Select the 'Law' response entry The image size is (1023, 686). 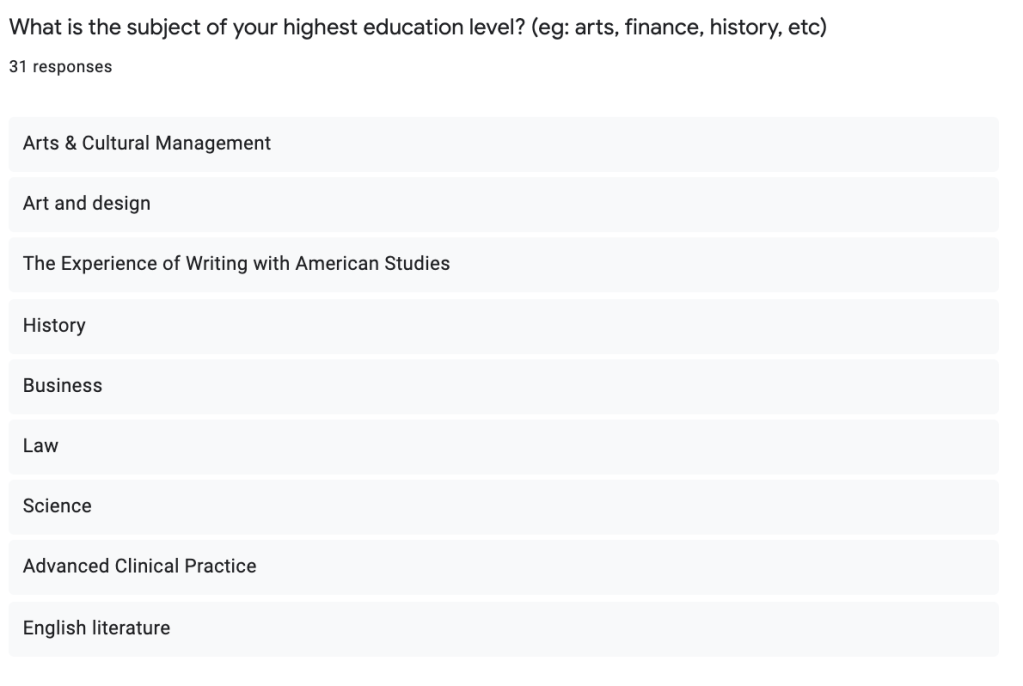point(40,446)
